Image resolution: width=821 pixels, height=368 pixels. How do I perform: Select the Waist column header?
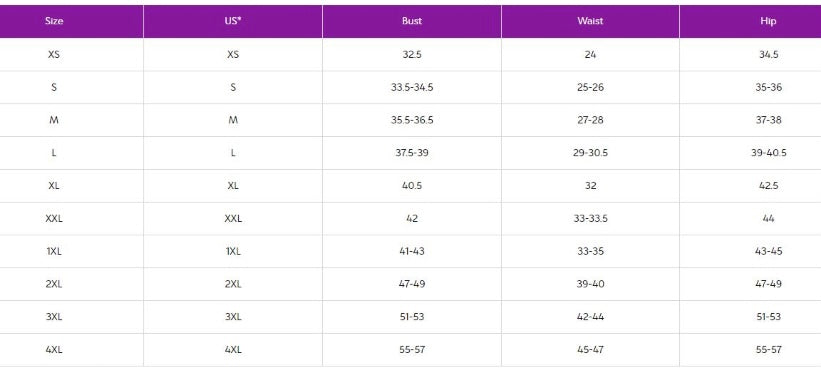click(x=590, y=21)
